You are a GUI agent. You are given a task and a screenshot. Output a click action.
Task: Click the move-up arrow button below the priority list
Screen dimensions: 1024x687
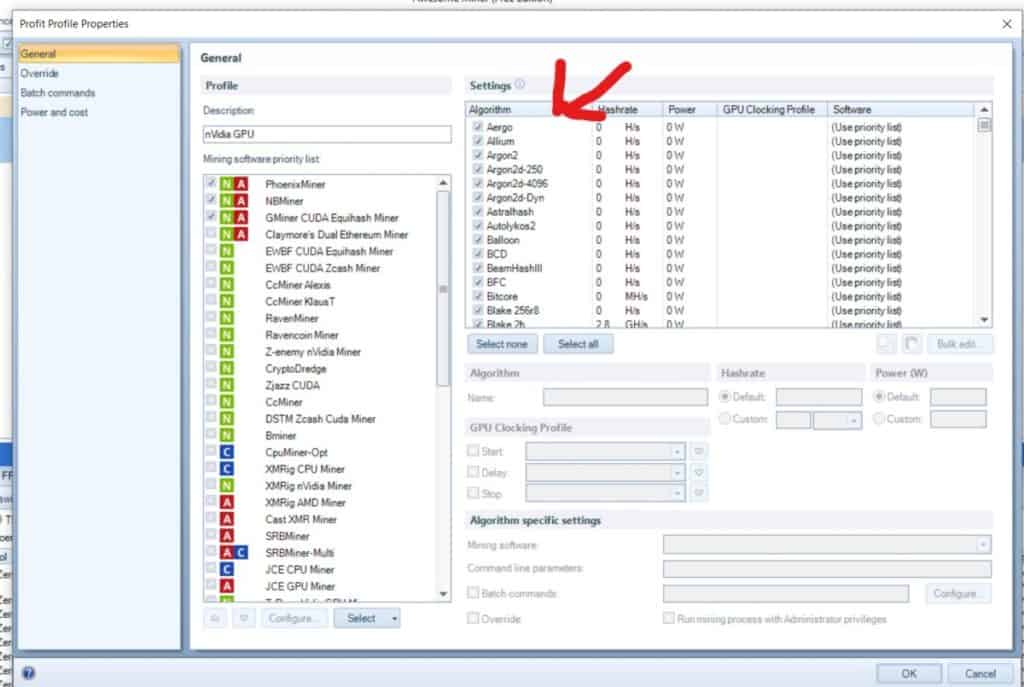click(215, 618)
